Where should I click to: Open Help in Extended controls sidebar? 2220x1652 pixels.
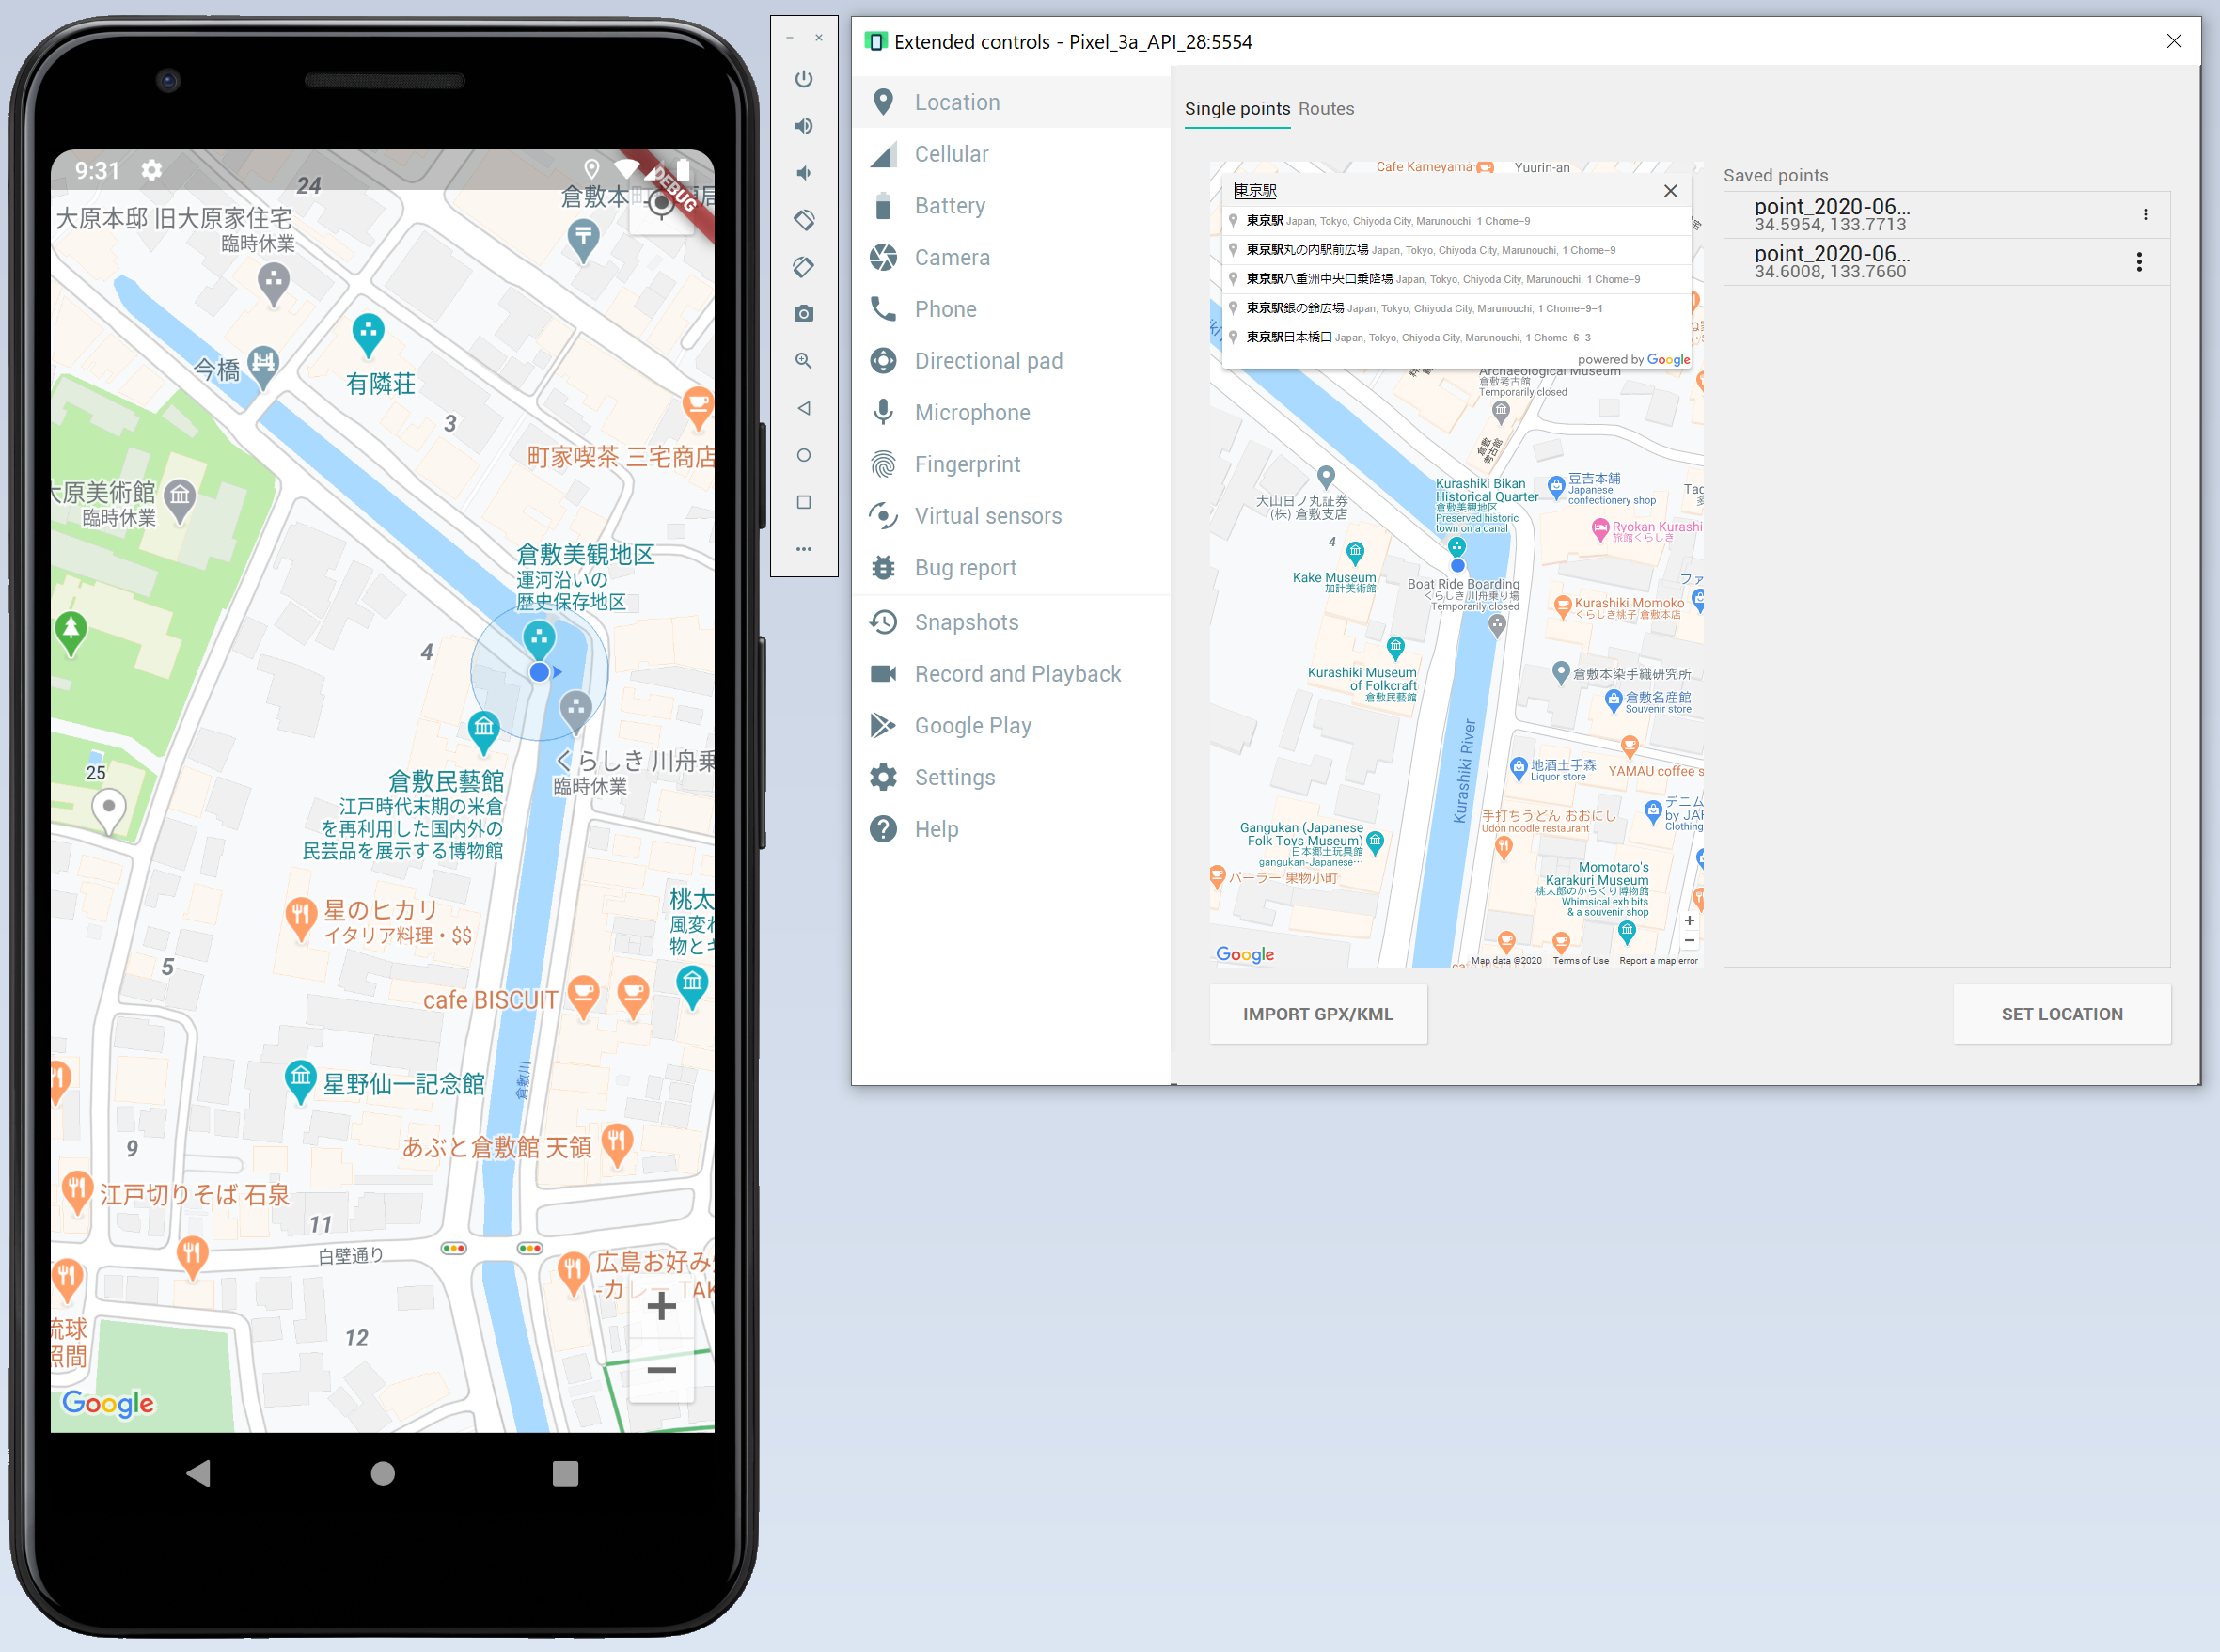[1011, 829]
